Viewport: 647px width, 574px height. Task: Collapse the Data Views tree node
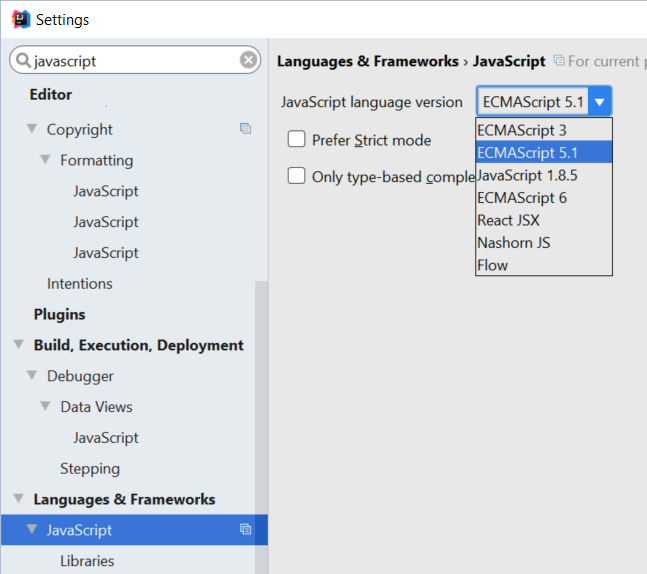(46, 407)
